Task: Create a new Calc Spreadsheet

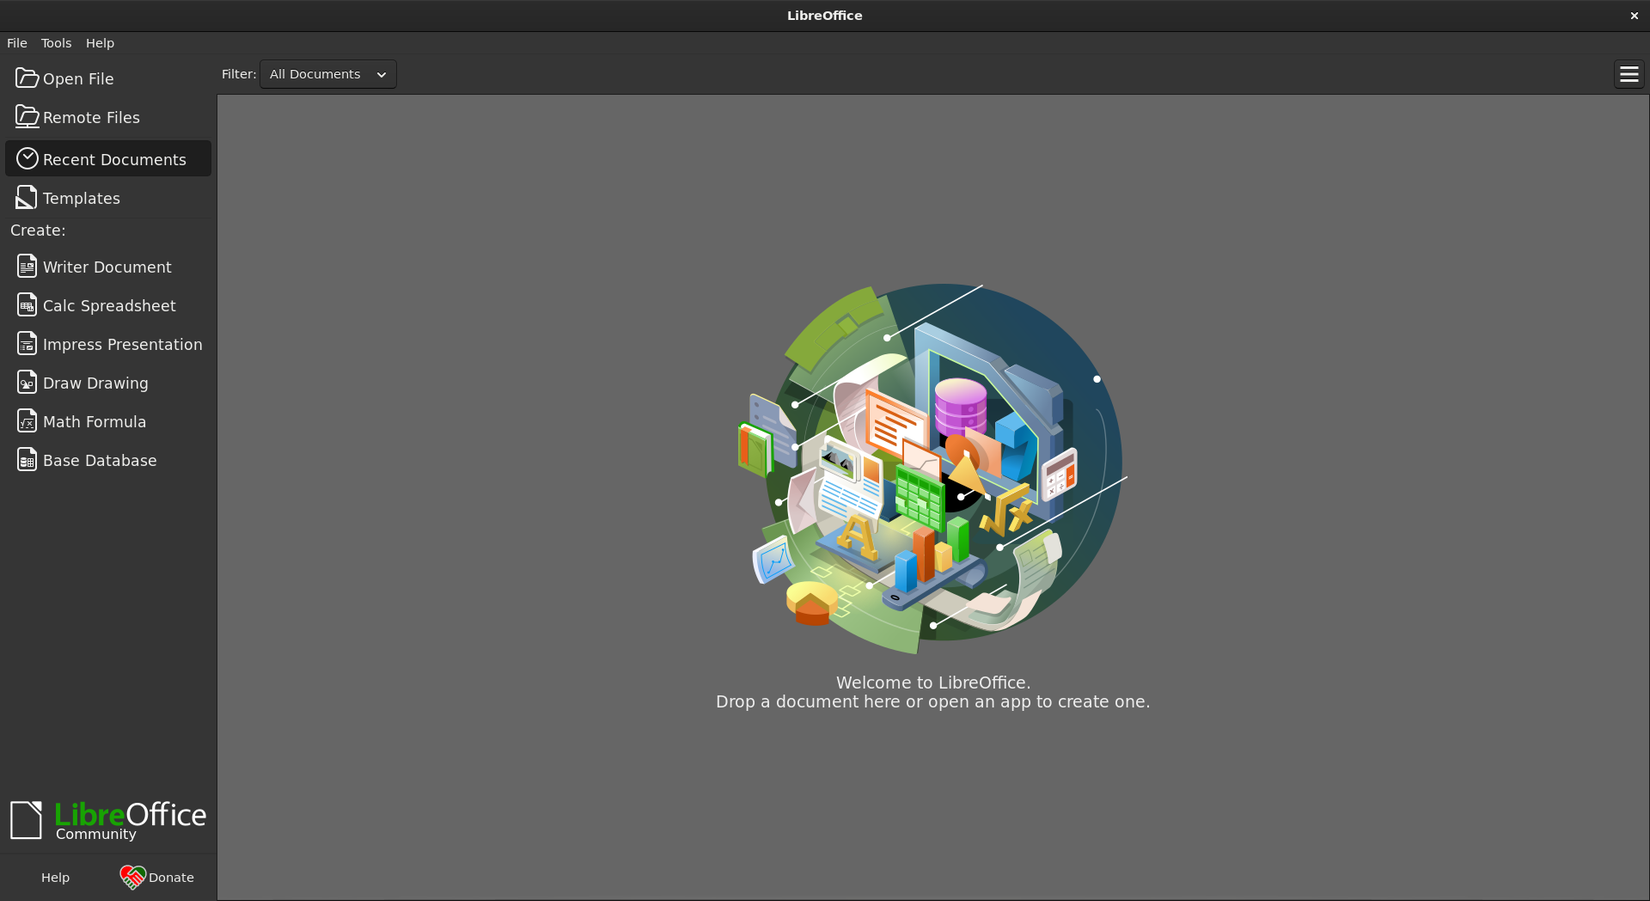Action: point(109,305)
